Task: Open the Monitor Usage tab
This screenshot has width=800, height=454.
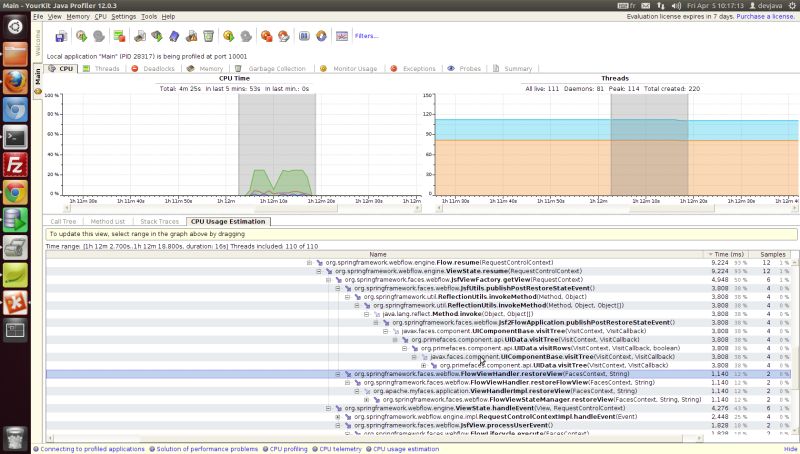Action: (x=349, y=68)
